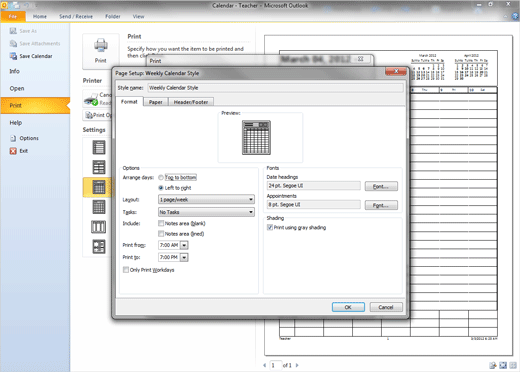This screenshot has width=520, height=372.
Task: Click Cancel in Page Setup dialog
Action: point(386,307)
